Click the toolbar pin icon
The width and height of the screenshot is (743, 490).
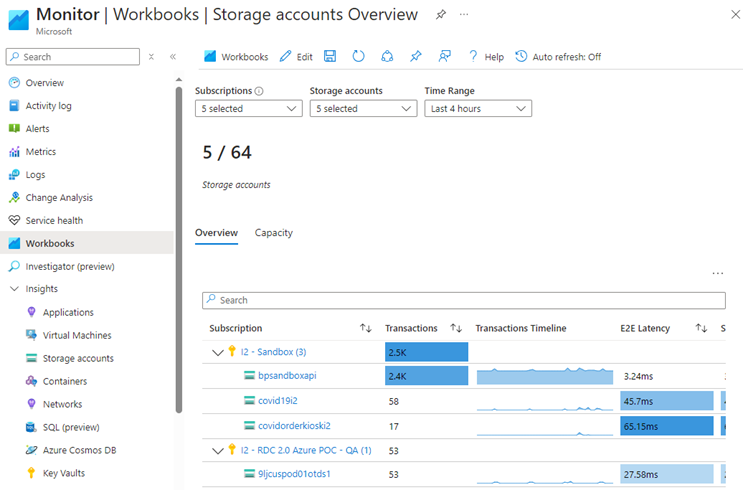416,56
